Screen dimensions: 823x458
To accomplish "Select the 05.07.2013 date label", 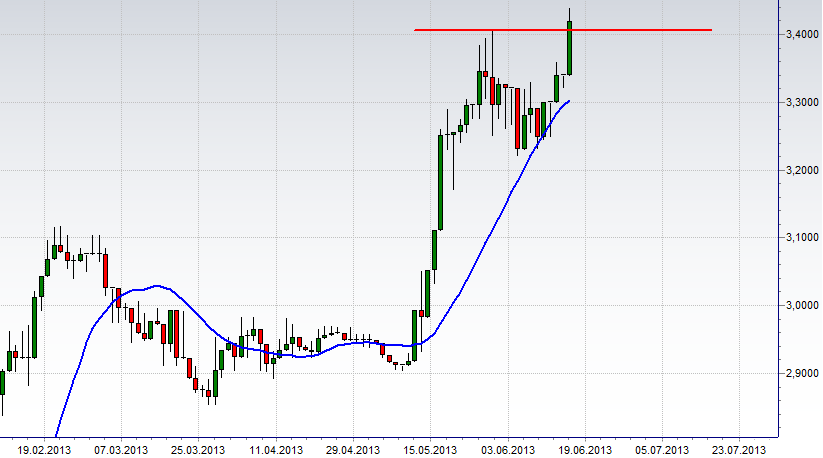I will 662,450.
